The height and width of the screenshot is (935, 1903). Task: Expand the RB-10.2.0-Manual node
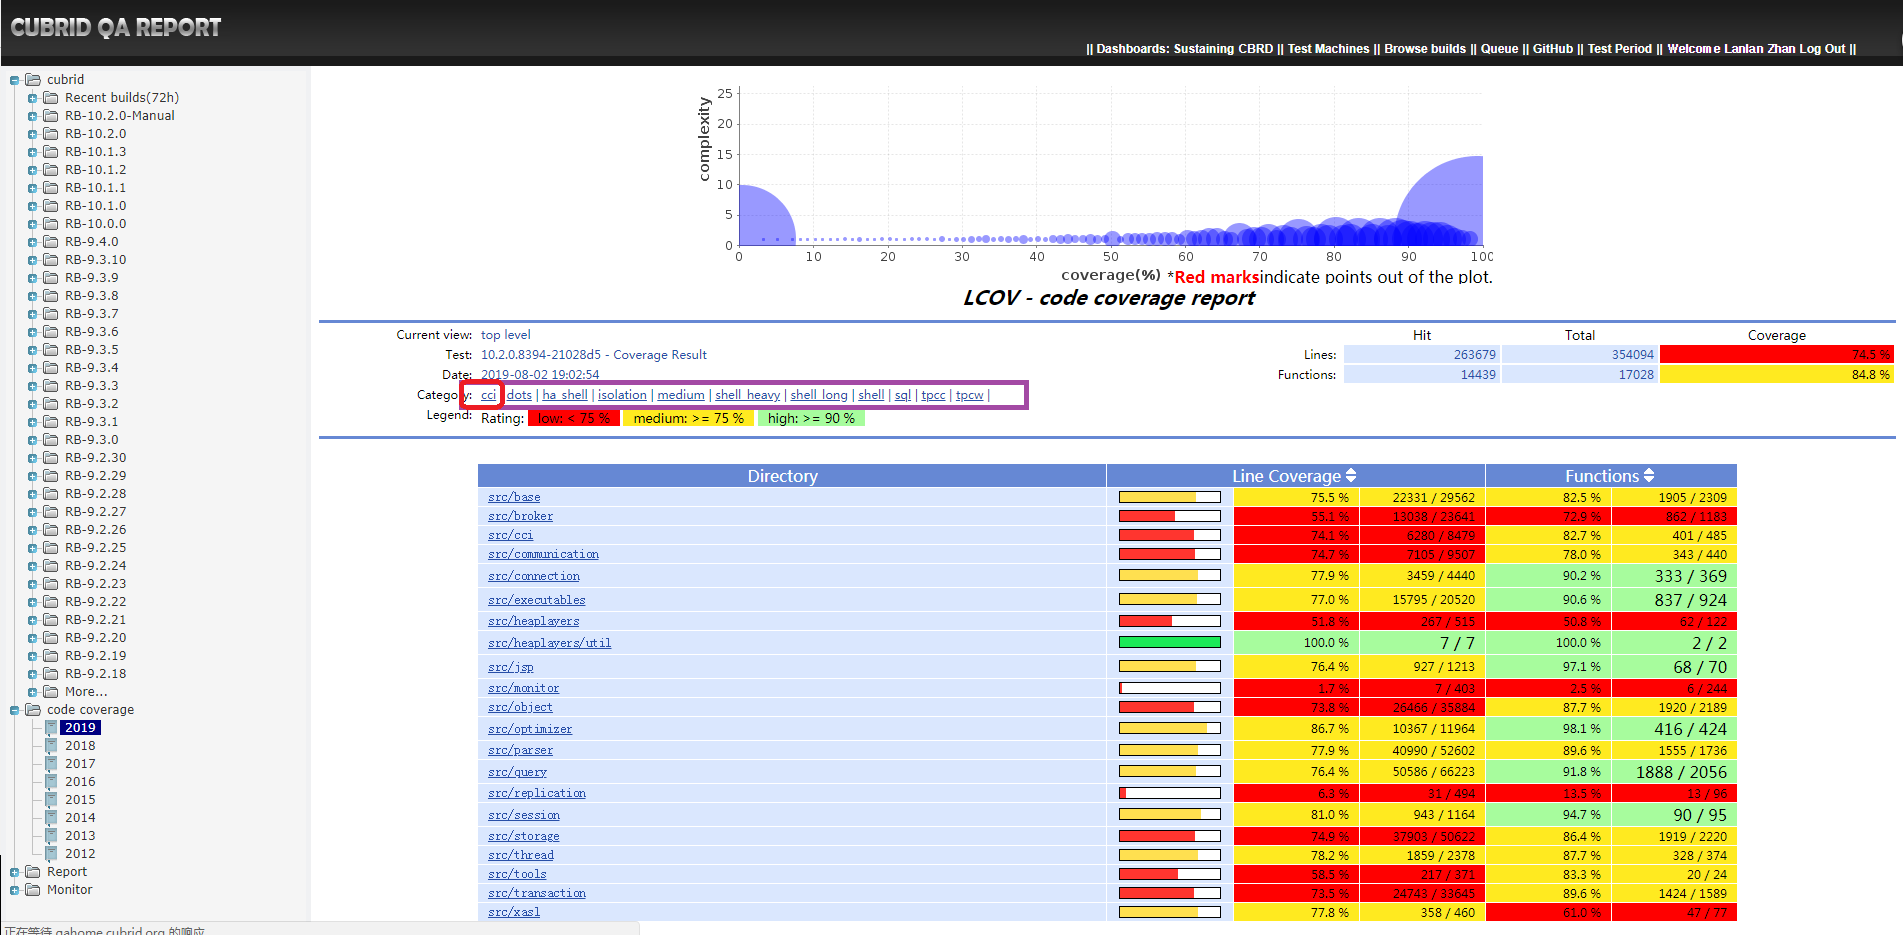(x=32, y=116)
